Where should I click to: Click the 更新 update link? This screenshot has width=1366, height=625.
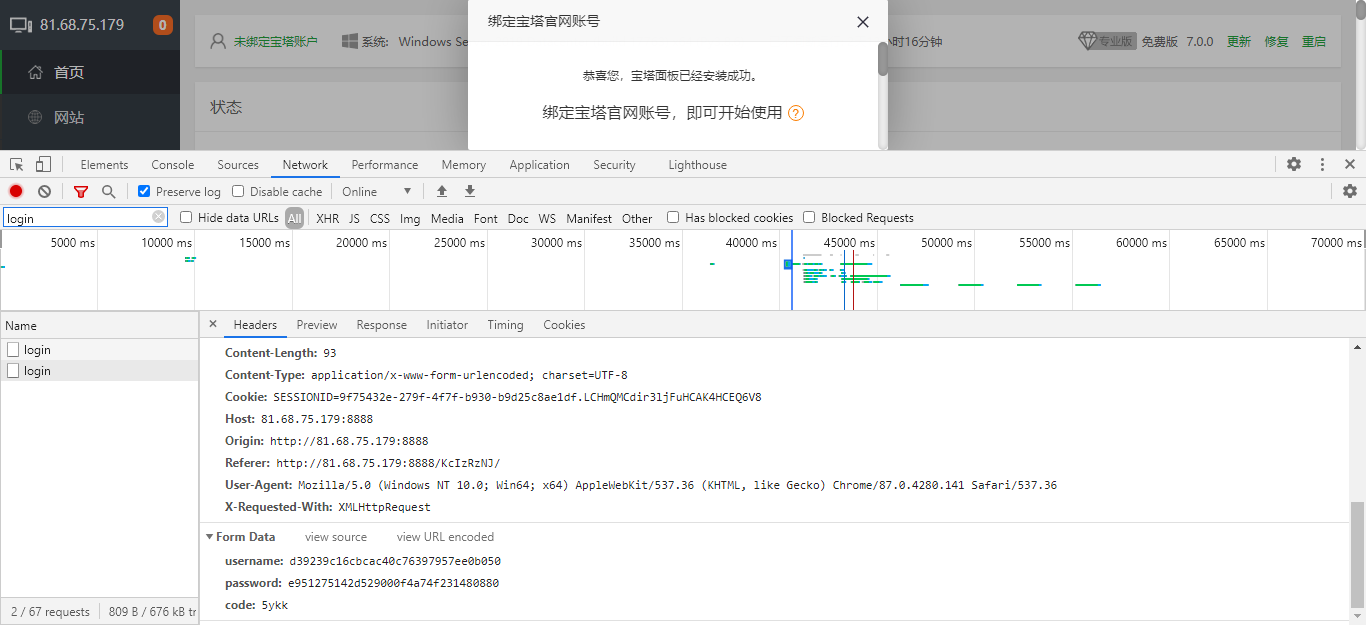1239,41
